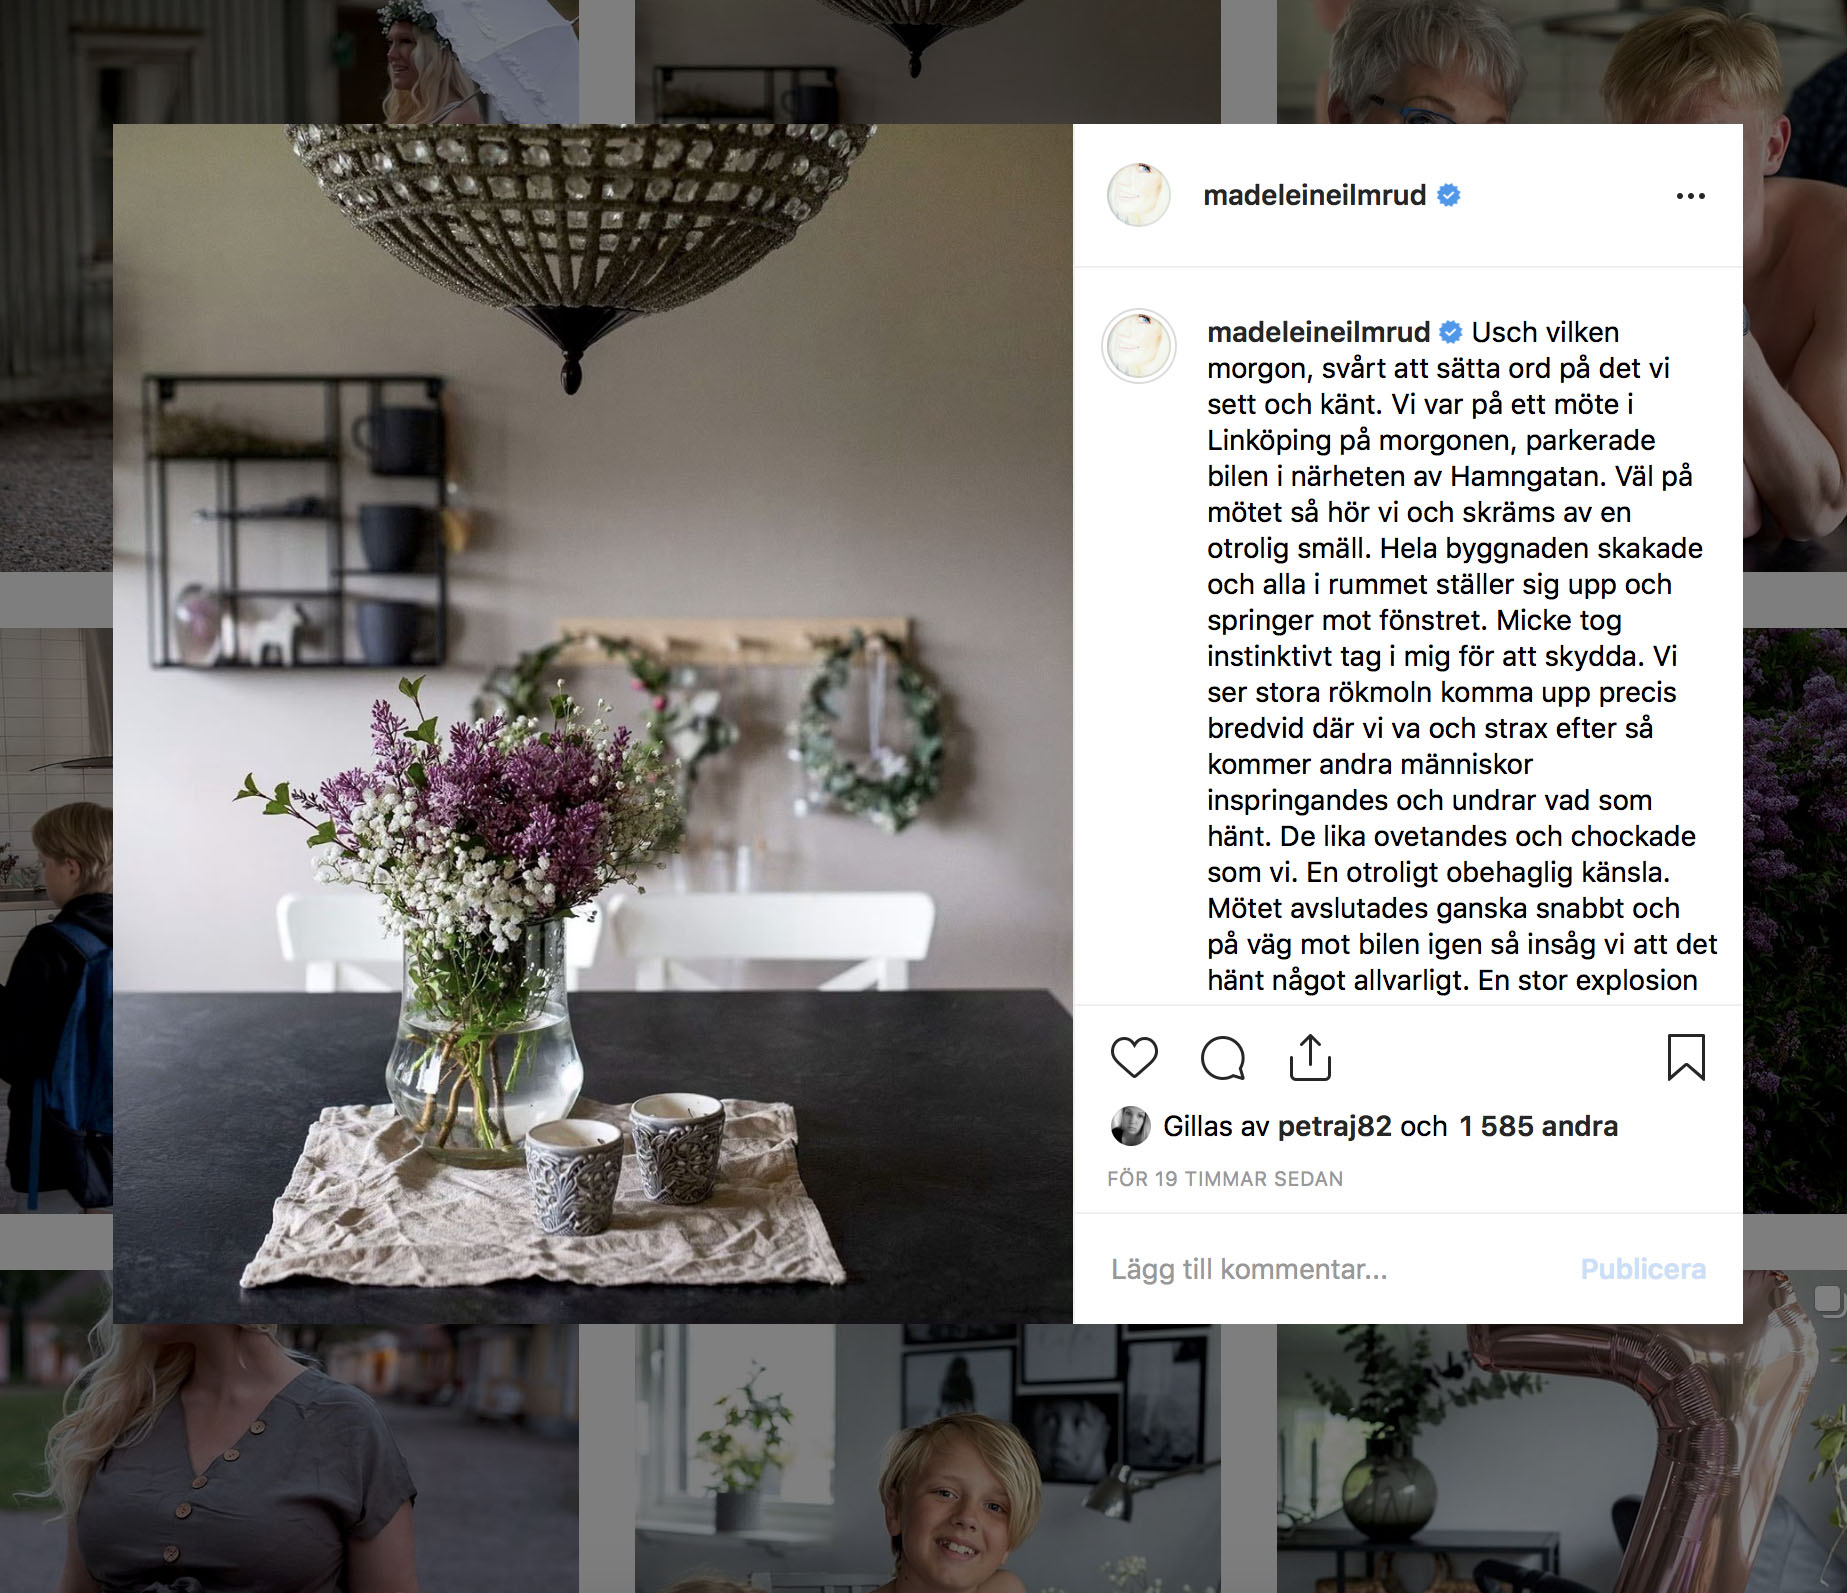This screenshot has height=1593, width=1847.
Task: Open petraj82 profile from likes line
Action: pyautogui.click(x=1334, y=1126)
